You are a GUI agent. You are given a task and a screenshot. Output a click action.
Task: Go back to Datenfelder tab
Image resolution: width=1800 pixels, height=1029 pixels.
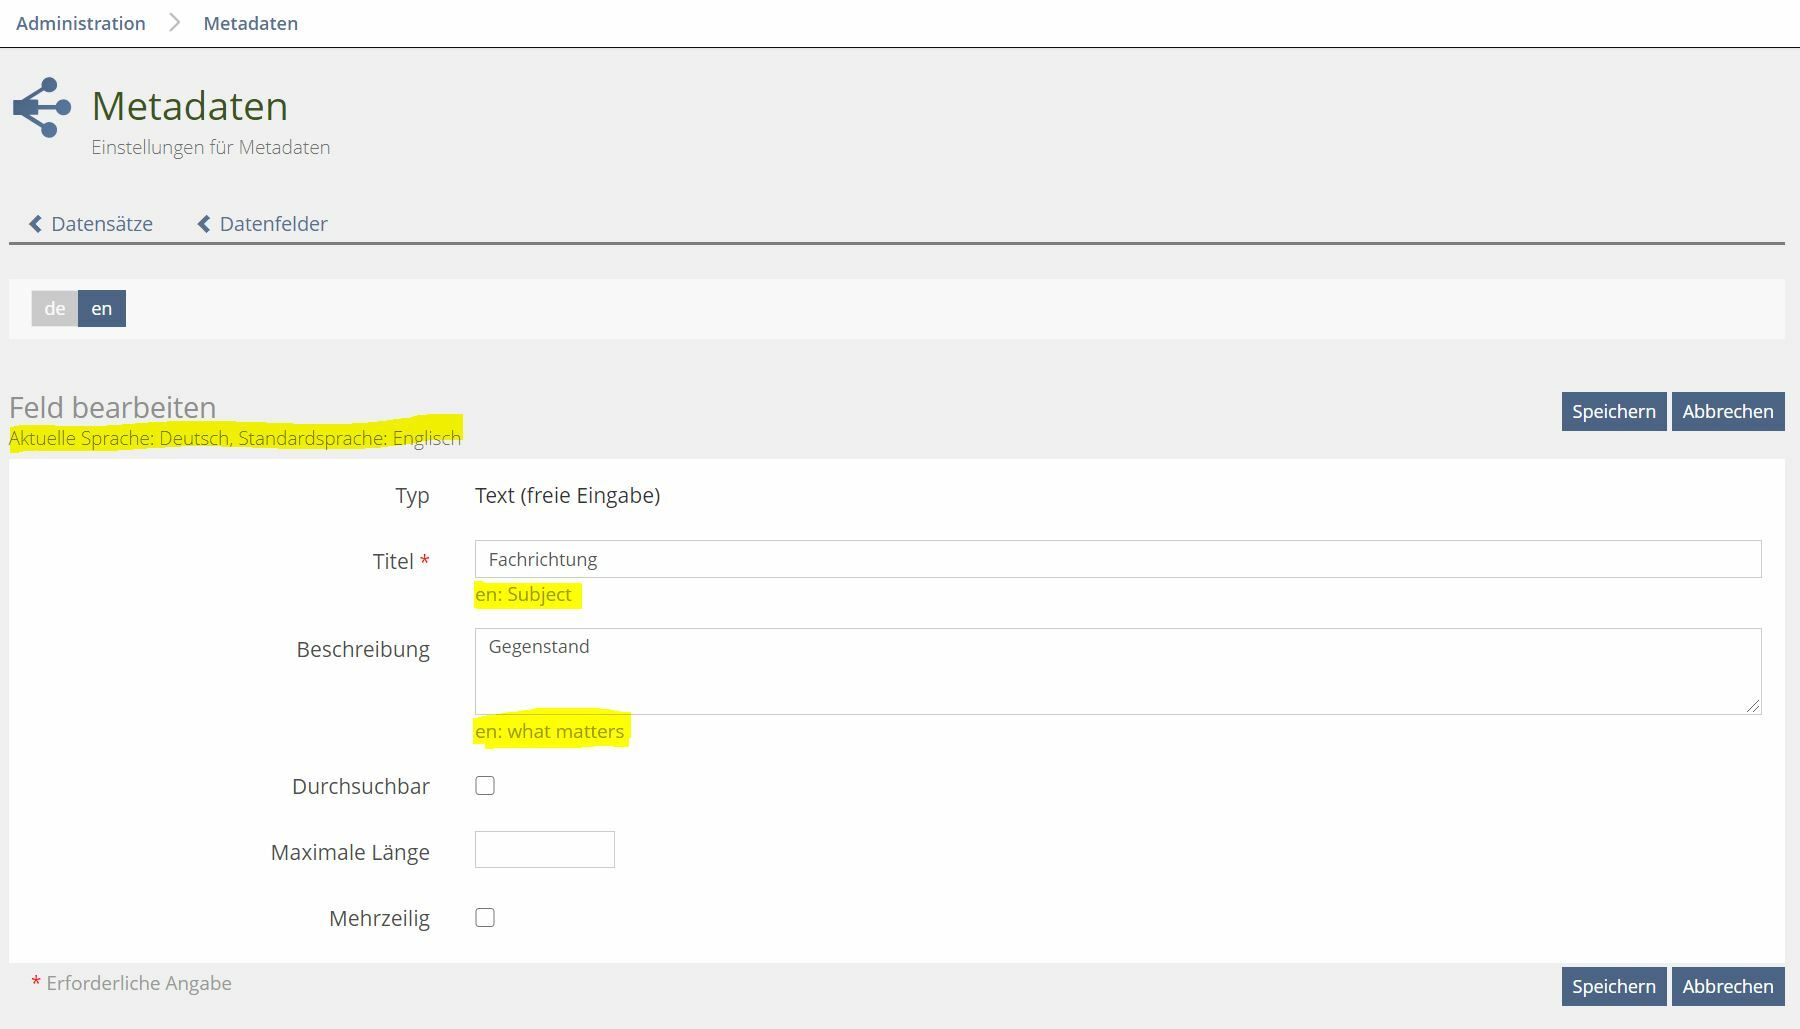pos(273,224)
